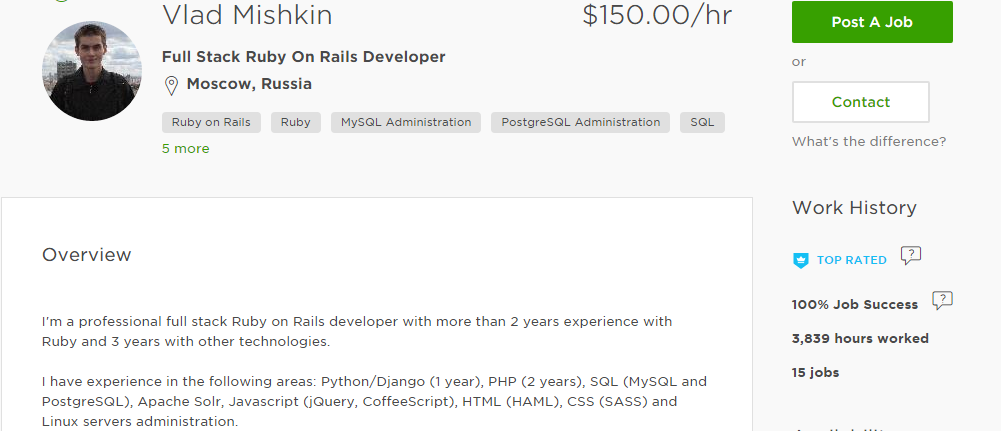Click the Top Rated crown badge icon

tap(801, 261)
